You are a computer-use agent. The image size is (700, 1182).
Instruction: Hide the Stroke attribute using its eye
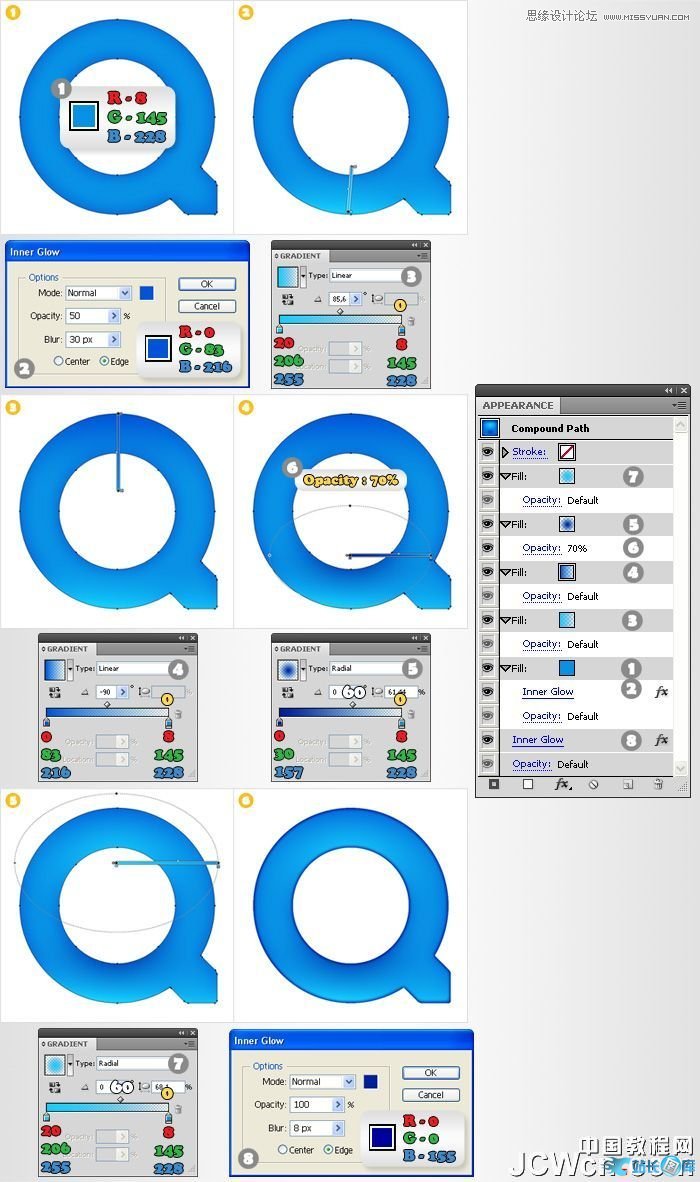(488, 452)
